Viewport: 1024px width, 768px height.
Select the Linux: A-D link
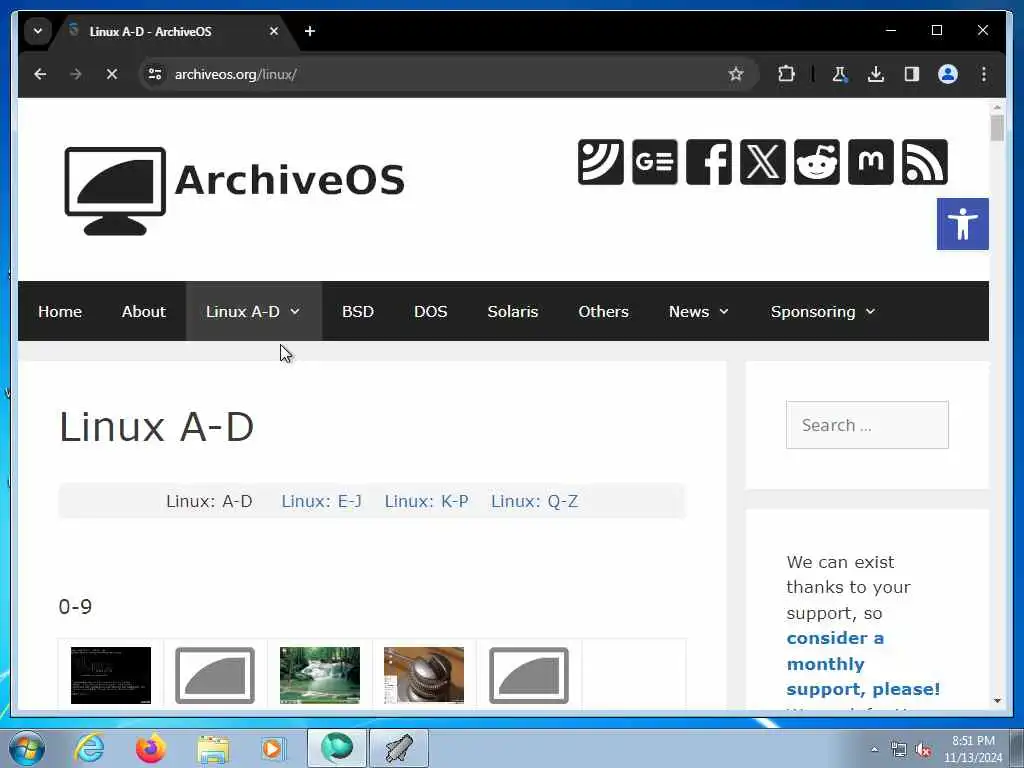pos(209,501)
